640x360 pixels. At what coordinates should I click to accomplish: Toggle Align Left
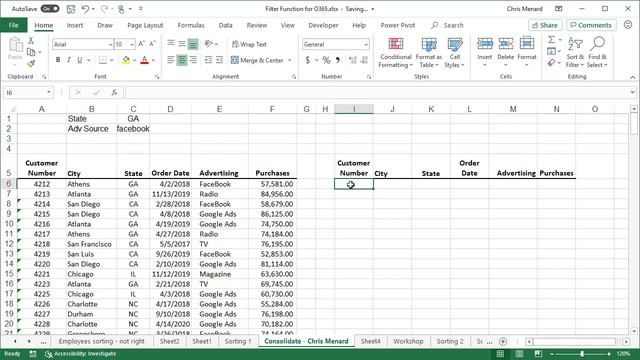coord(171,60)
